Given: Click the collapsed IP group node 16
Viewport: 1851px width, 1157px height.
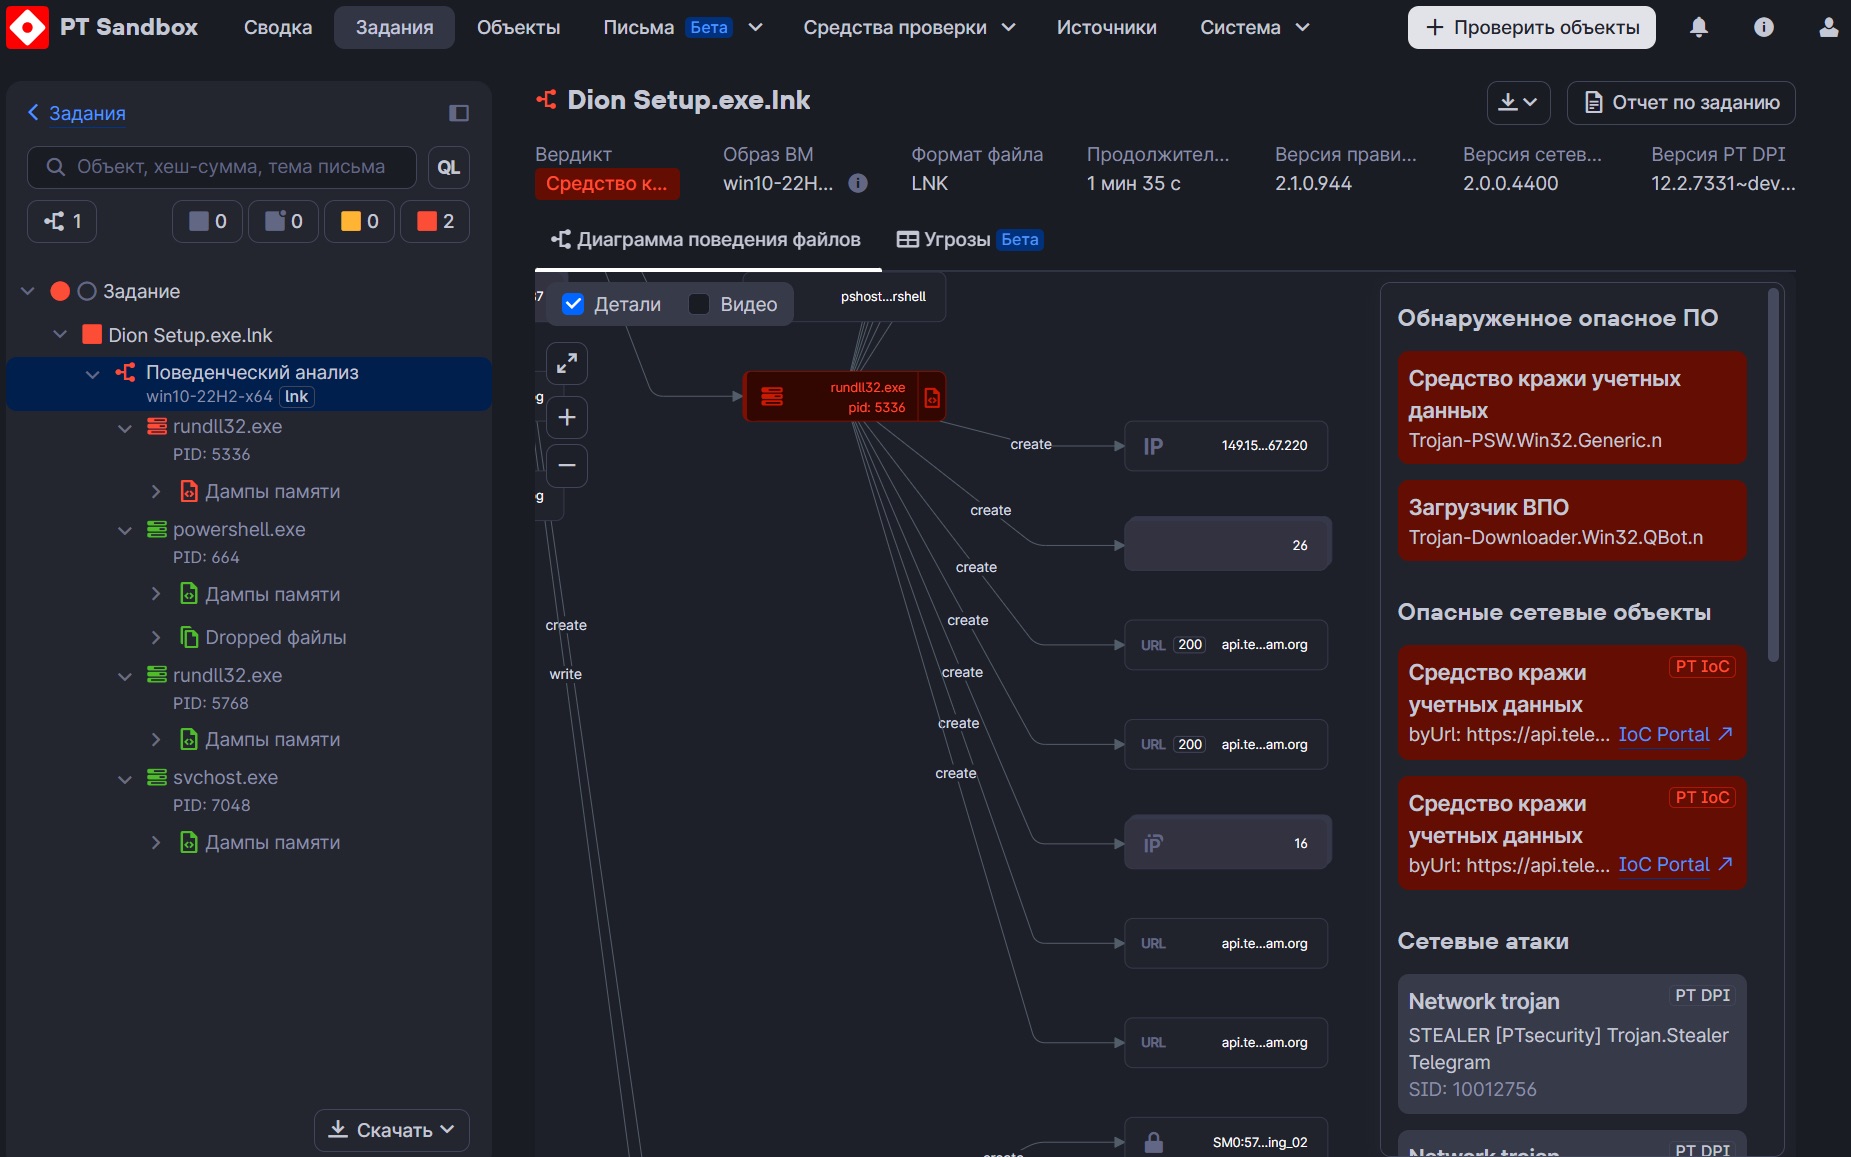Looking at the screenshot, I should (1228, 843).
